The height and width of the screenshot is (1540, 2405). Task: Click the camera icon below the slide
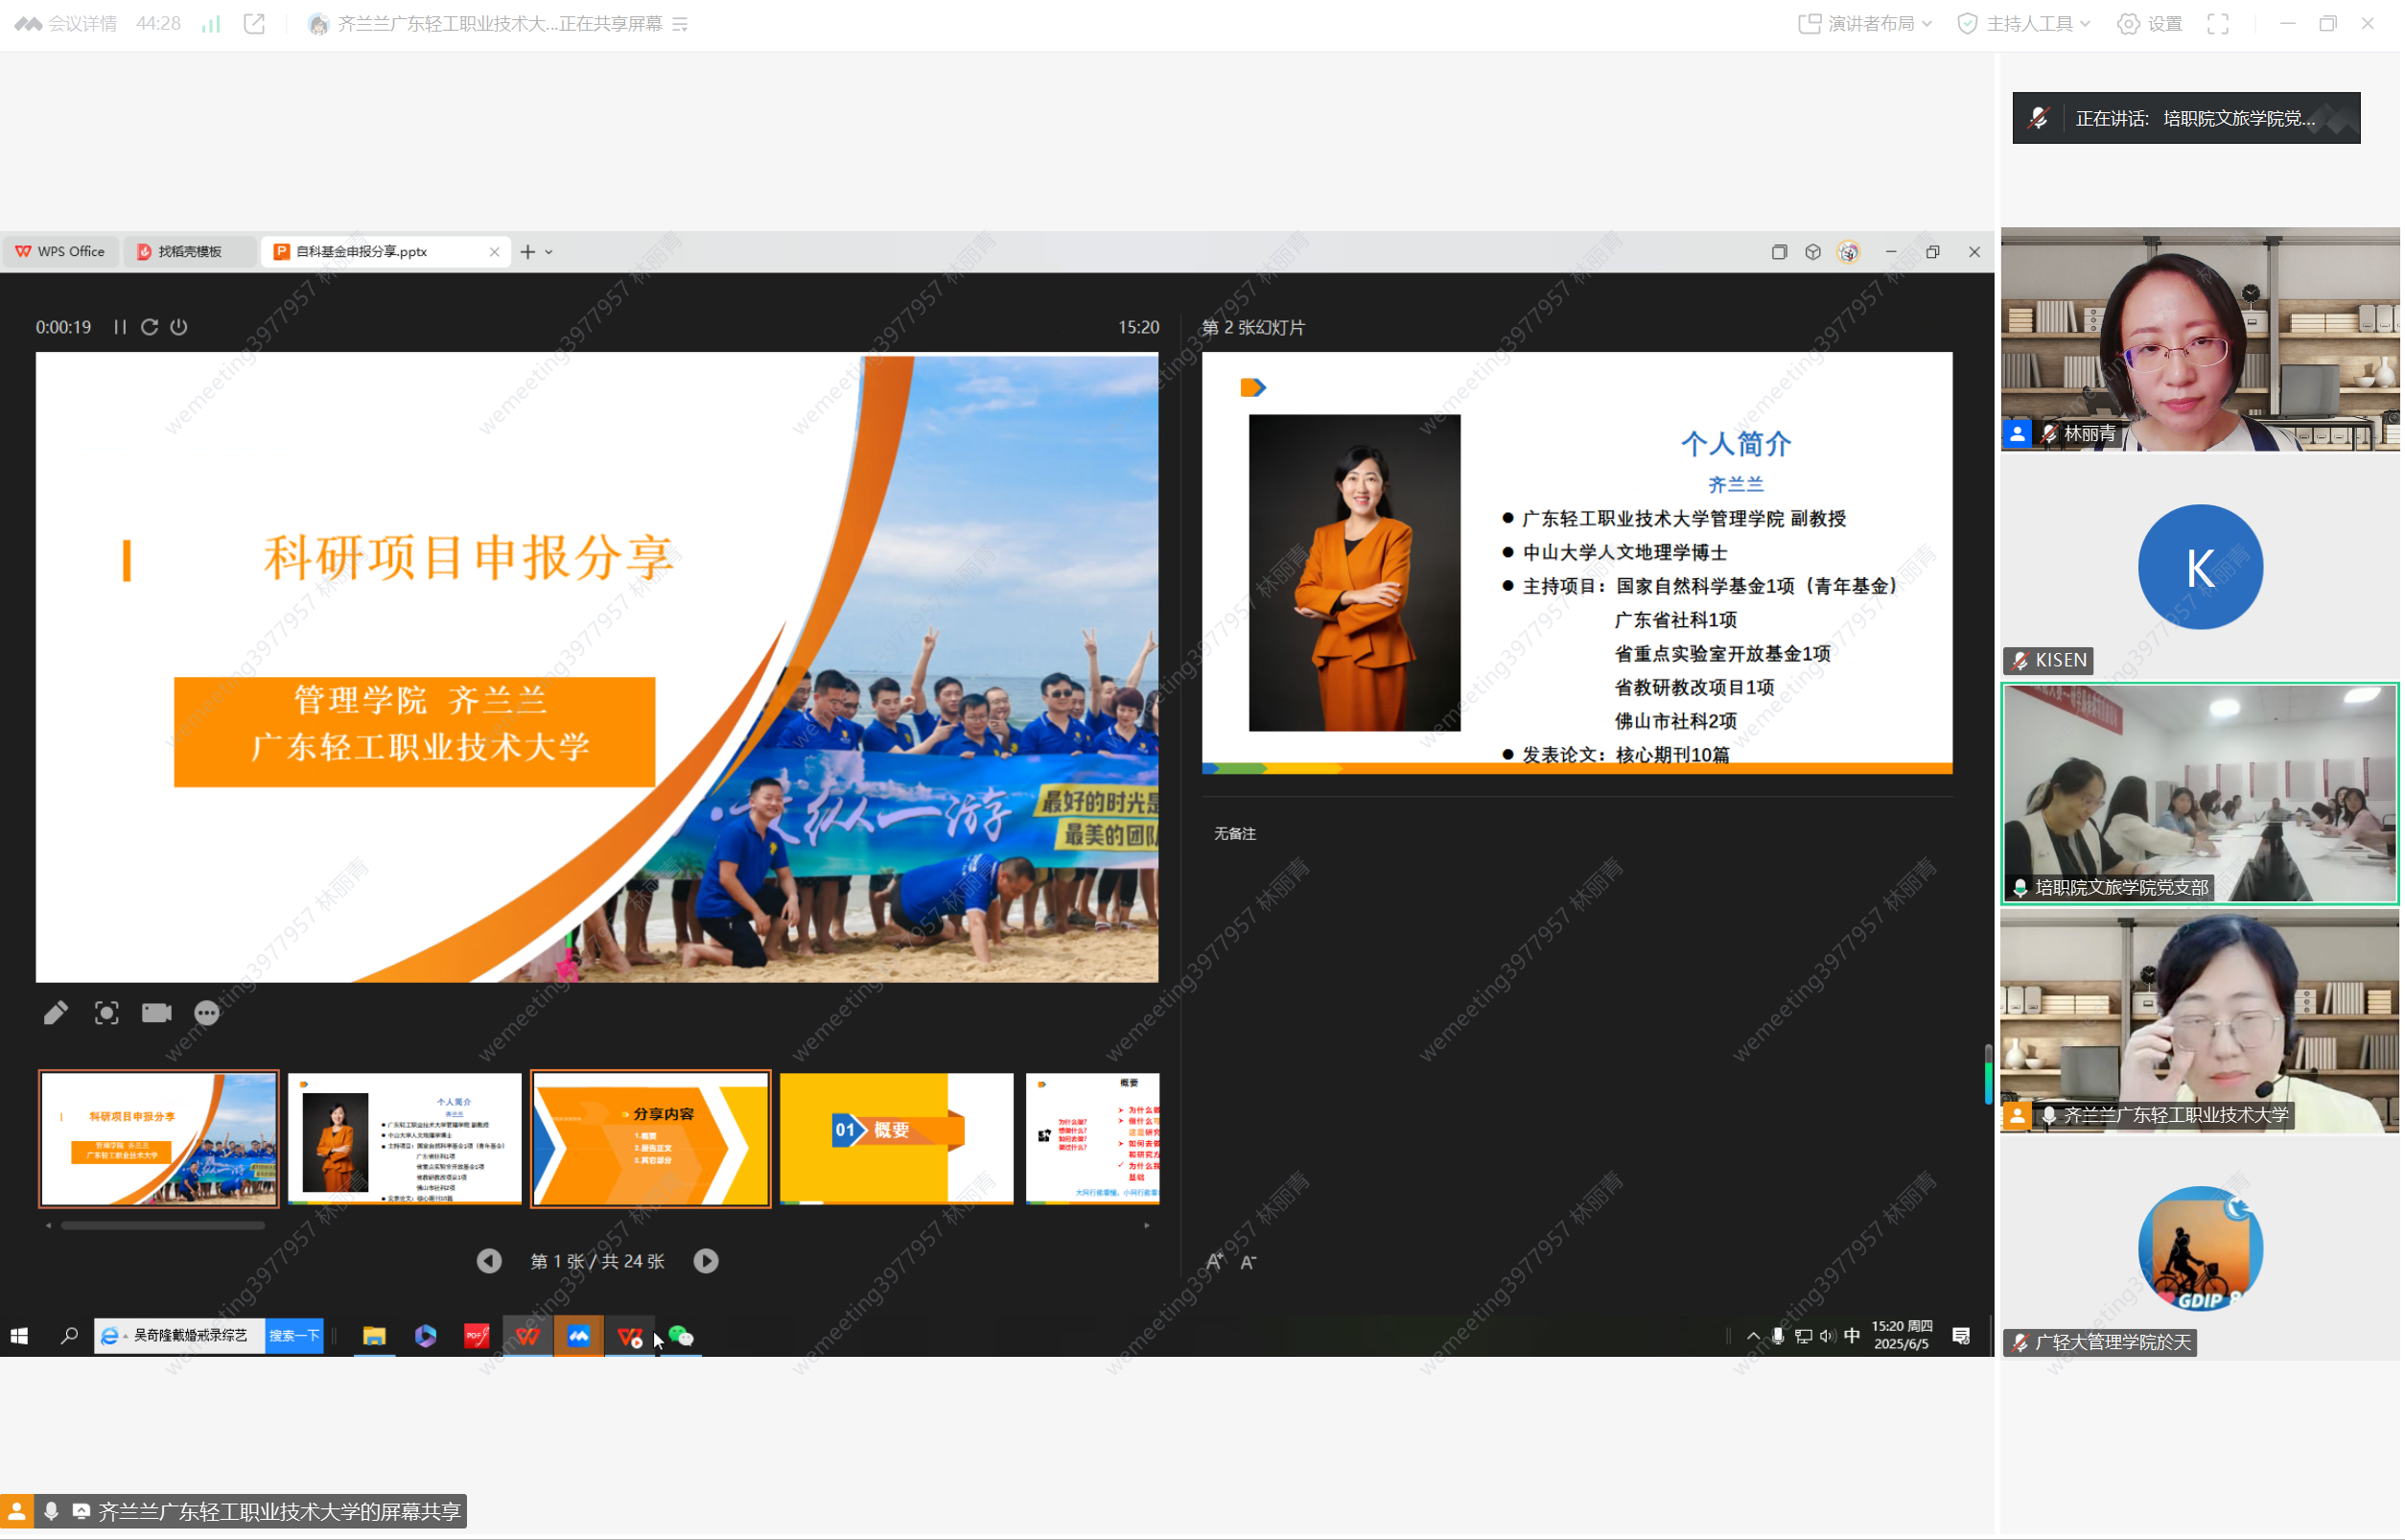pos(156,1013)
